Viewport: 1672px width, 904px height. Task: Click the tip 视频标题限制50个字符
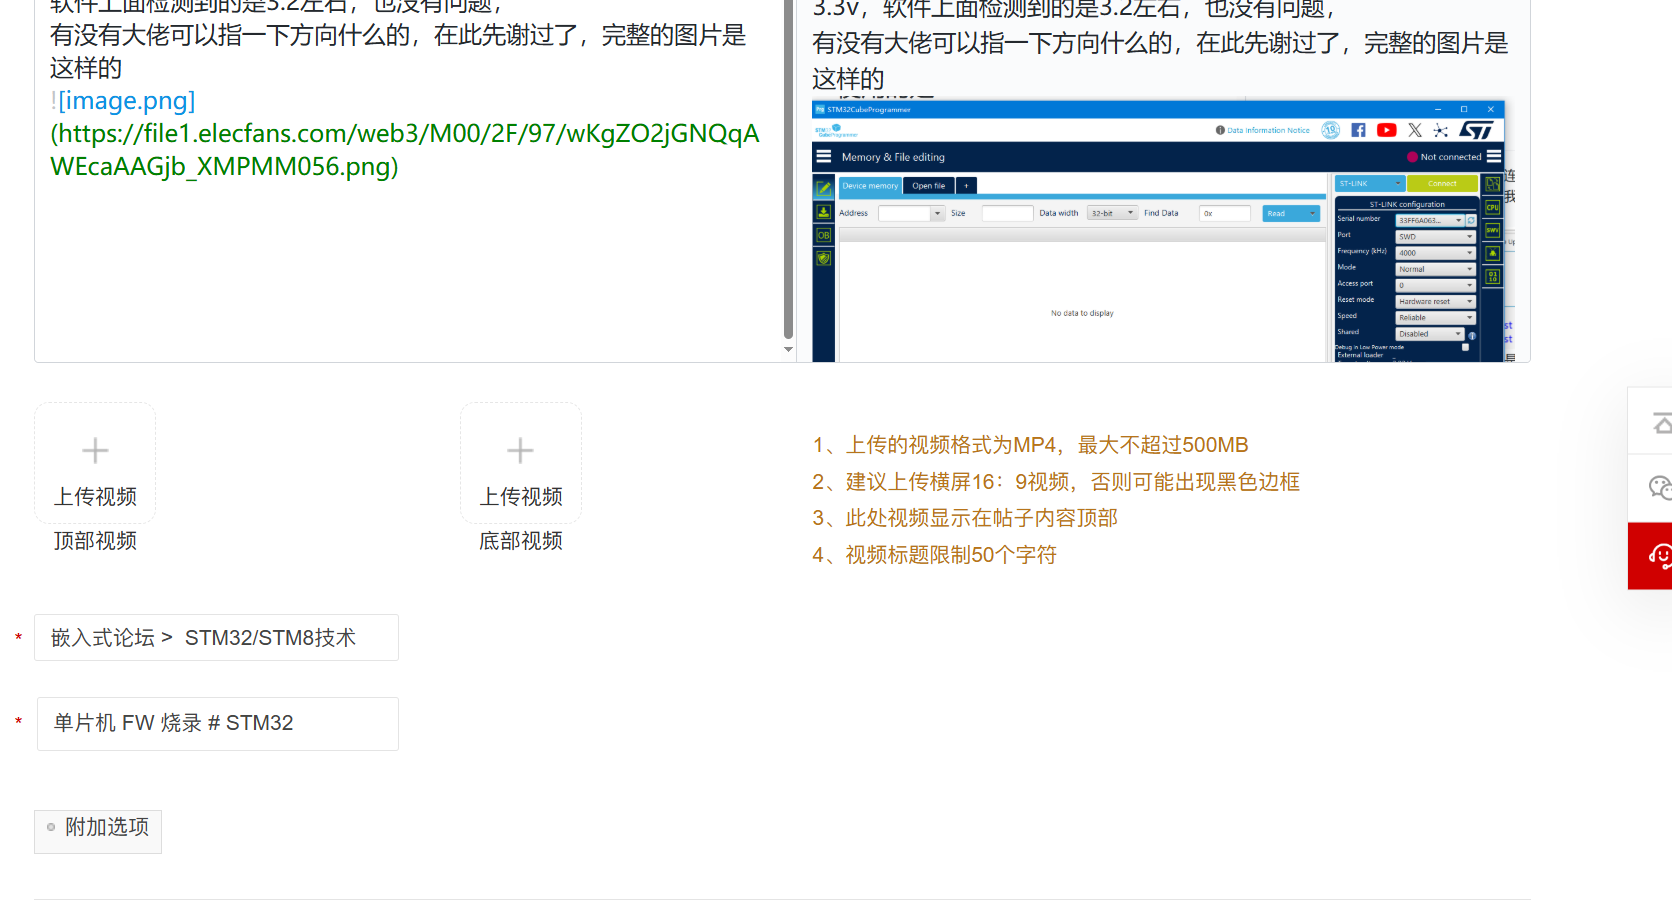pyautogui.click(x=934, y=555)
